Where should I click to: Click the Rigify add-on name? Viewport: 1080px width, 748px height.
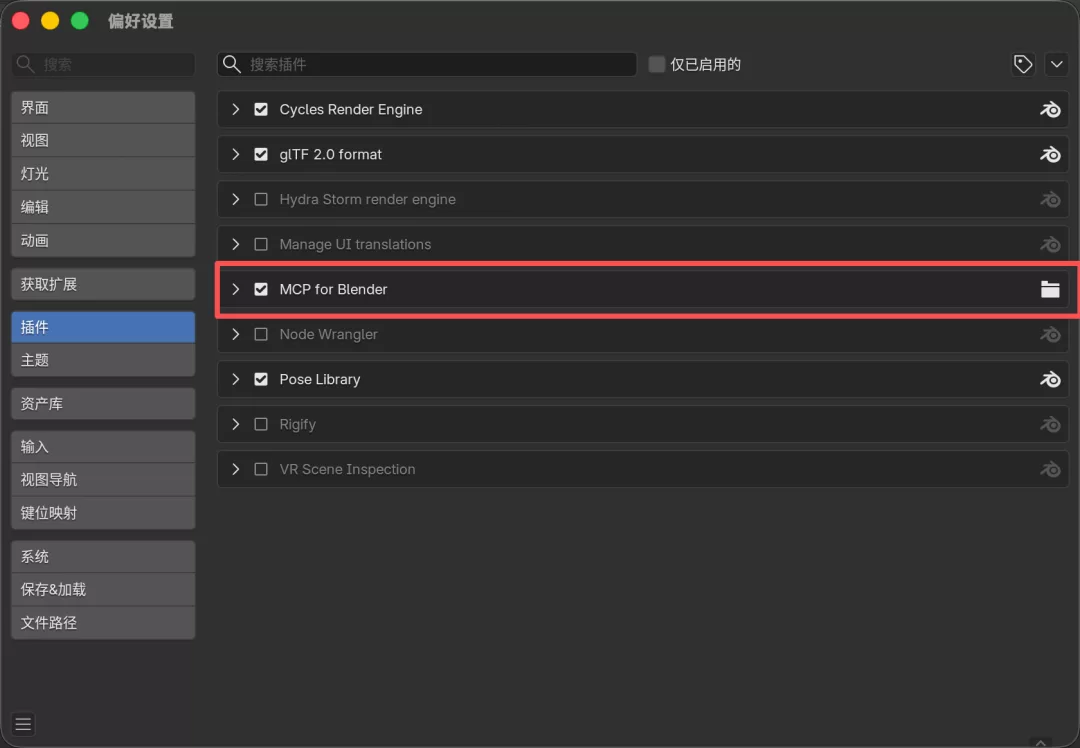[298, 424]
